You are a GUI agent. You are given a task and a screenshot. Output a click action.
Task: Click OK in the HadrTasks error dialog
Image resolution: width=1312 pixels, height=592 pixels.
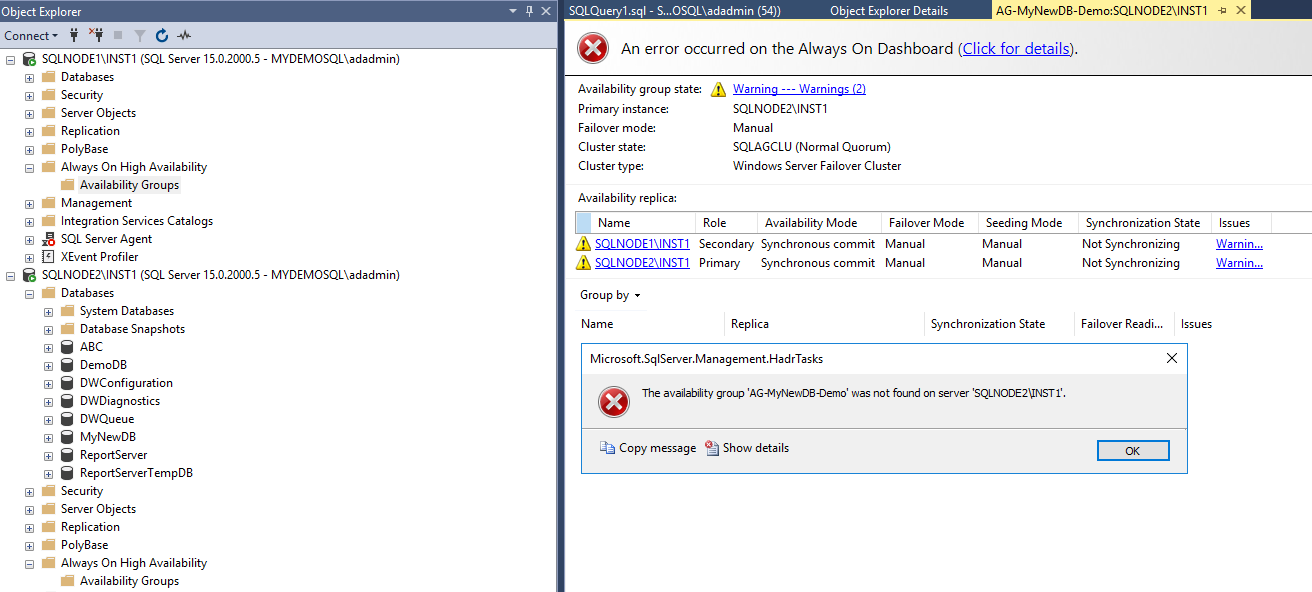(1133, 450)
